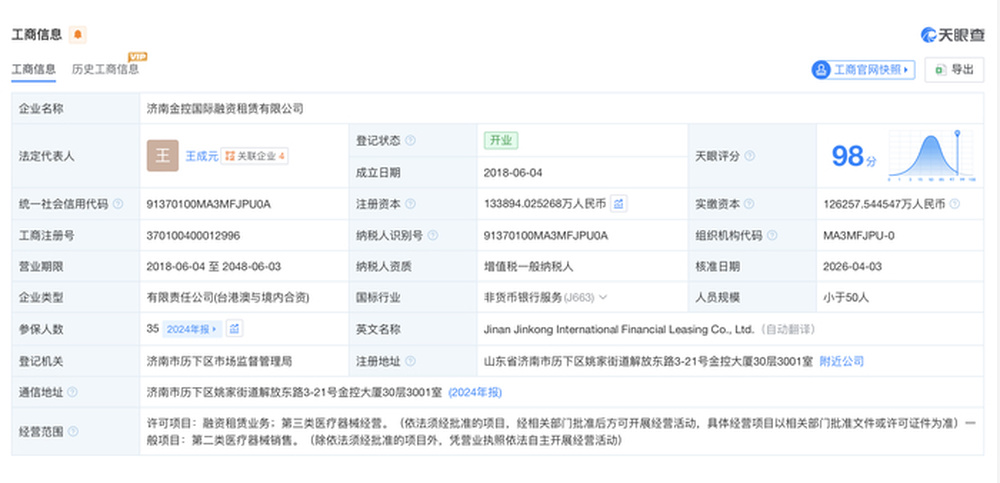Click the 关联企业 4 badge

255,156
